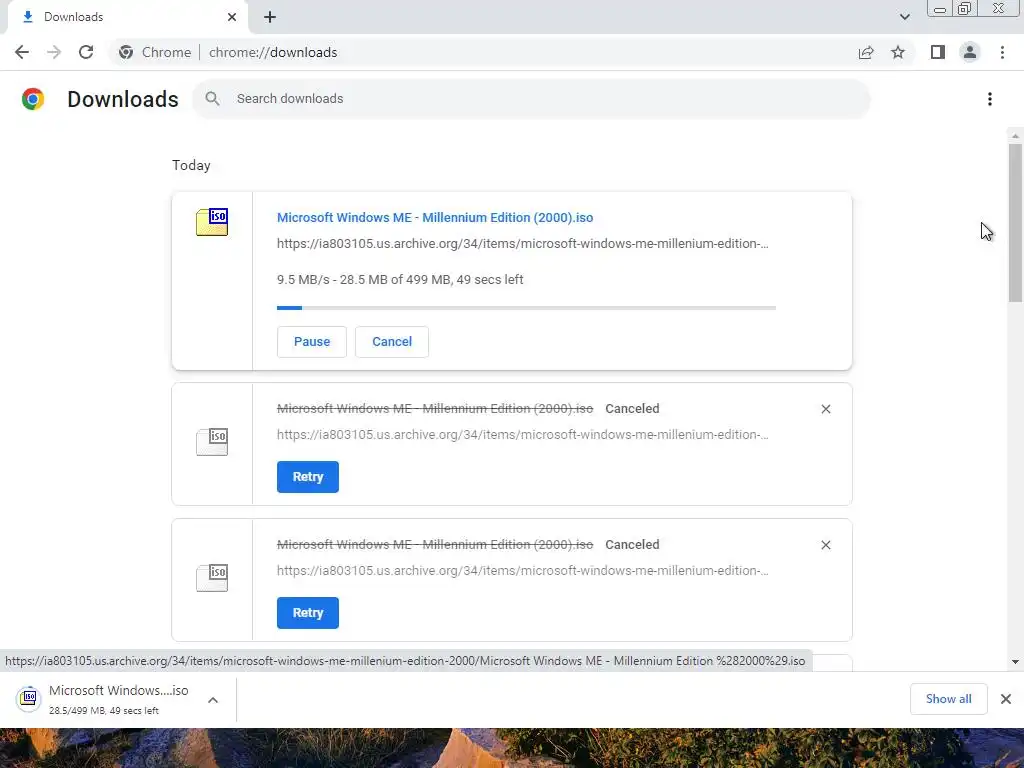Click the gray ISO icon of first canceled download
Image resolution: width=1024 pixels, height=768 pixels.
pyautogui.click(x=212, y=442)
